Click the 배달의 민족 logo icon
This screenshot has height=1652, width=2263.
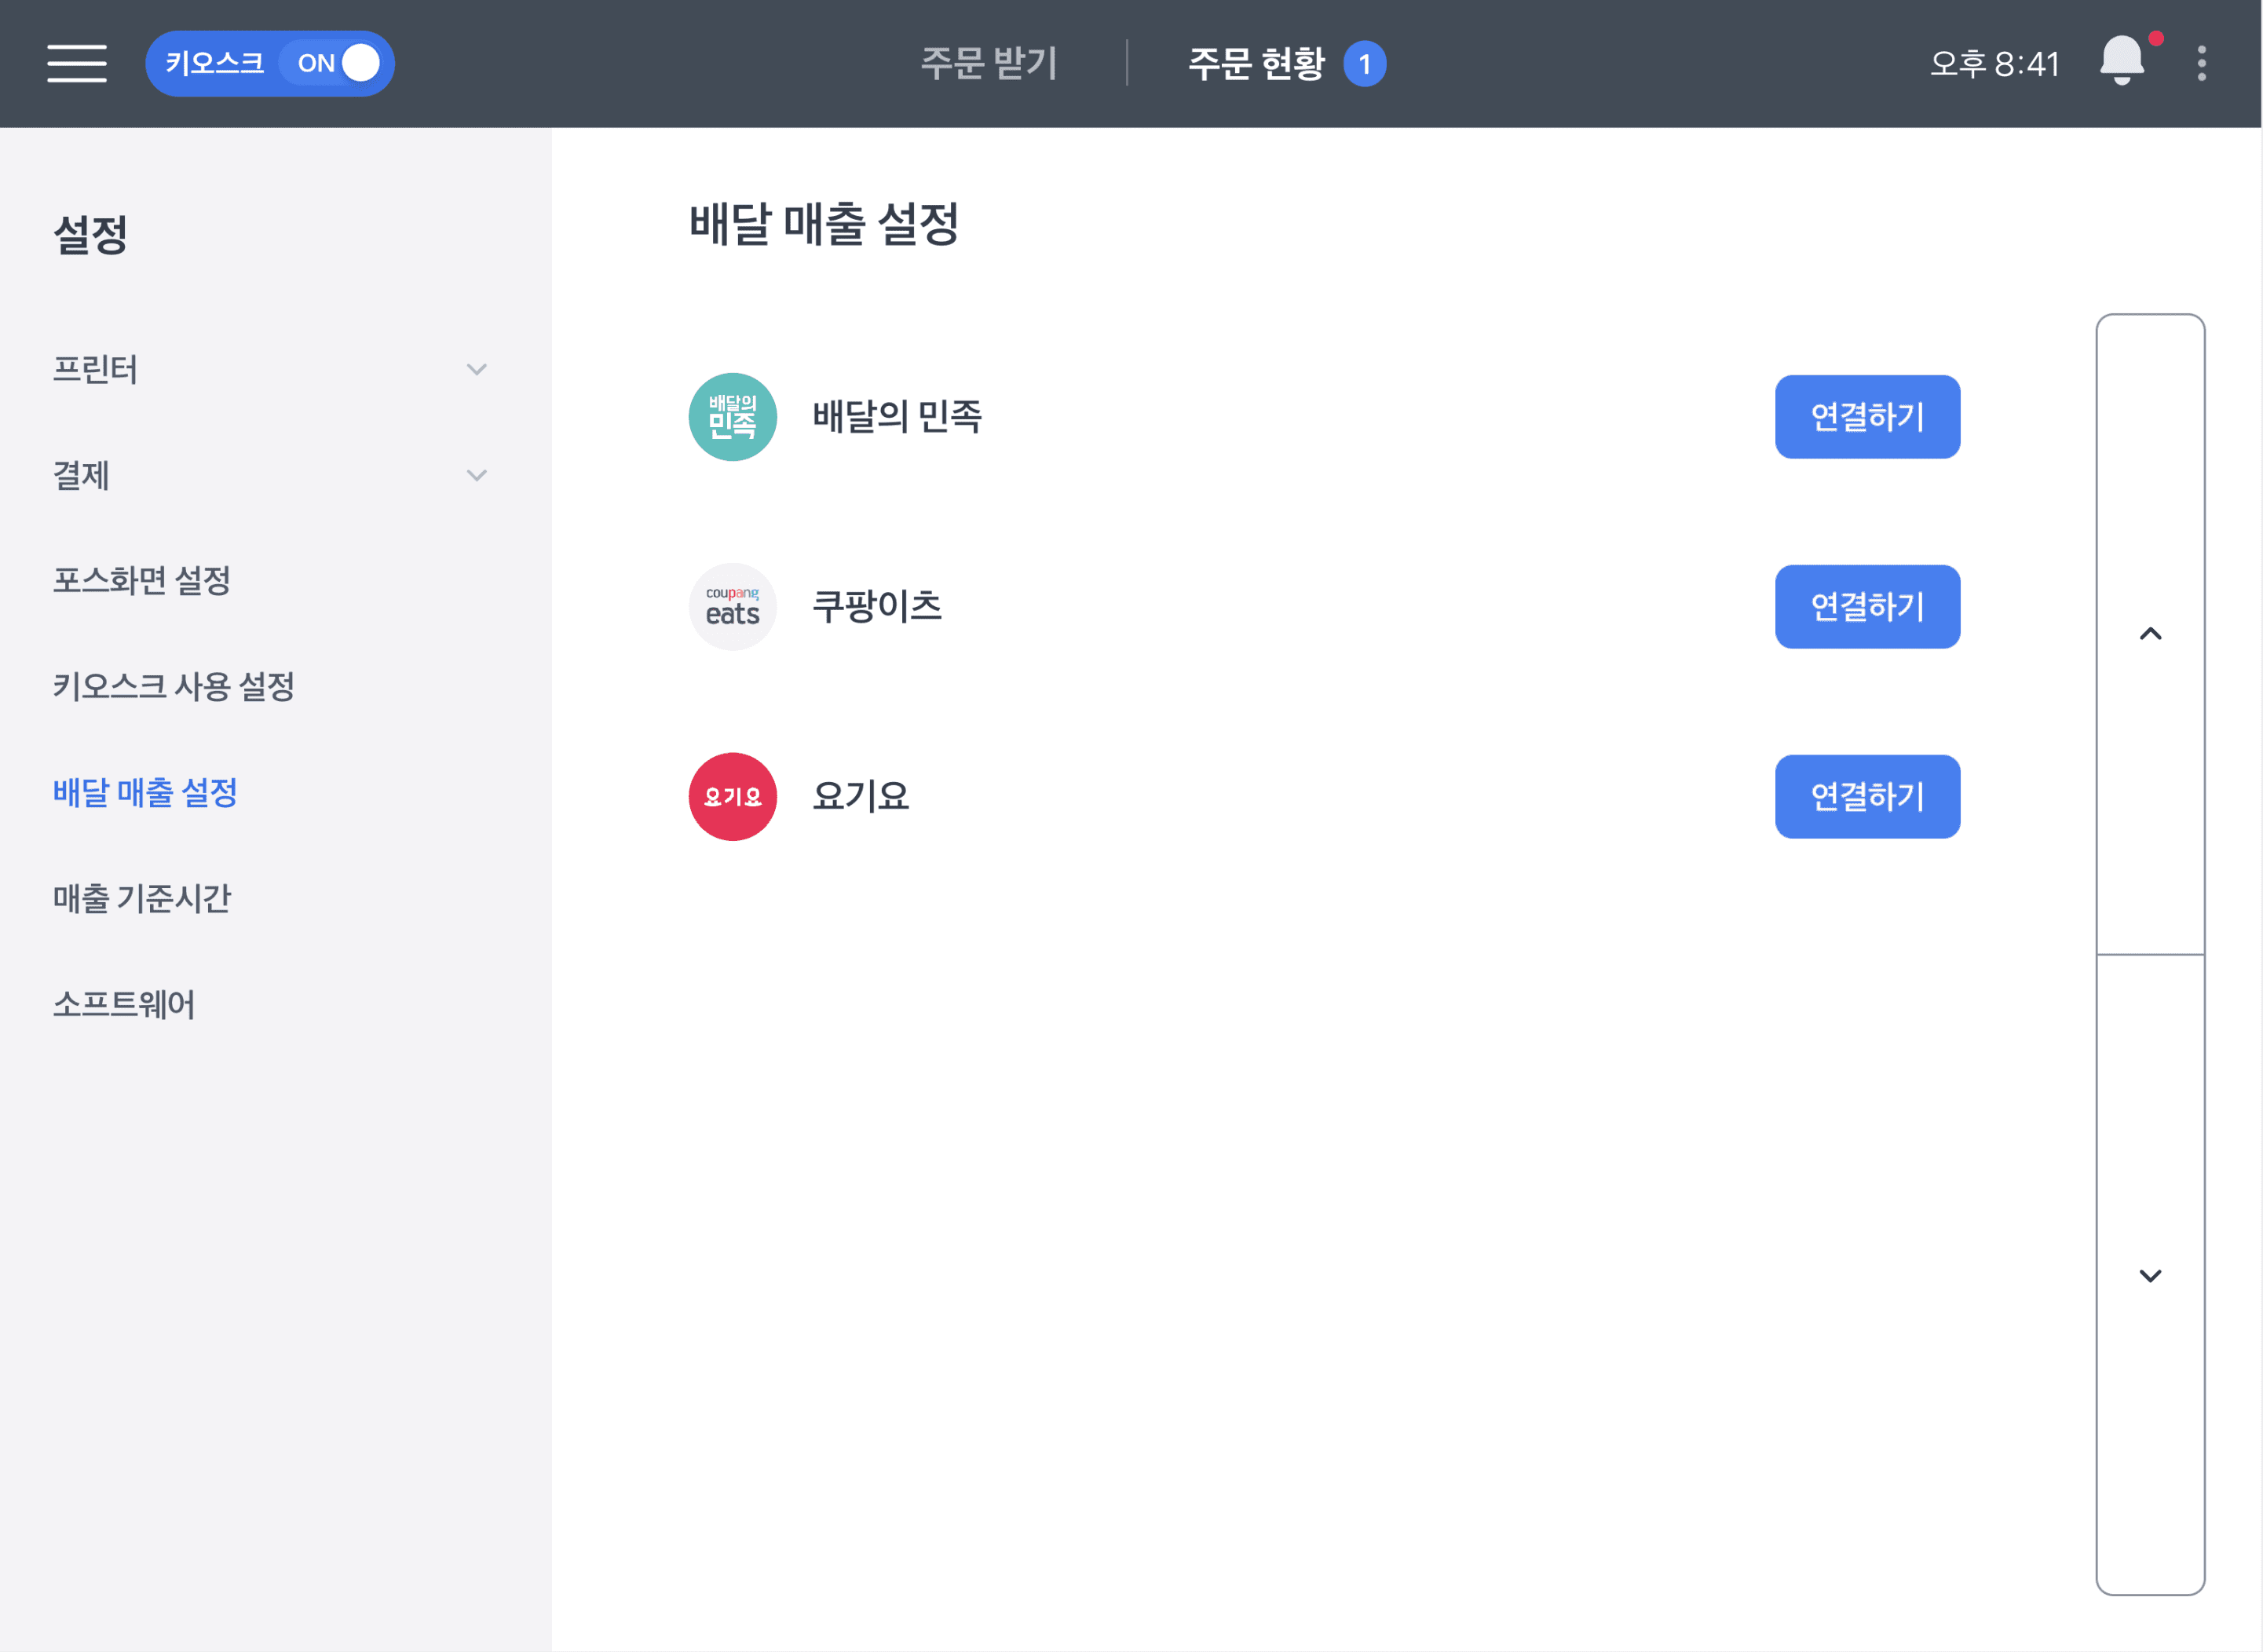click(732, 416)
